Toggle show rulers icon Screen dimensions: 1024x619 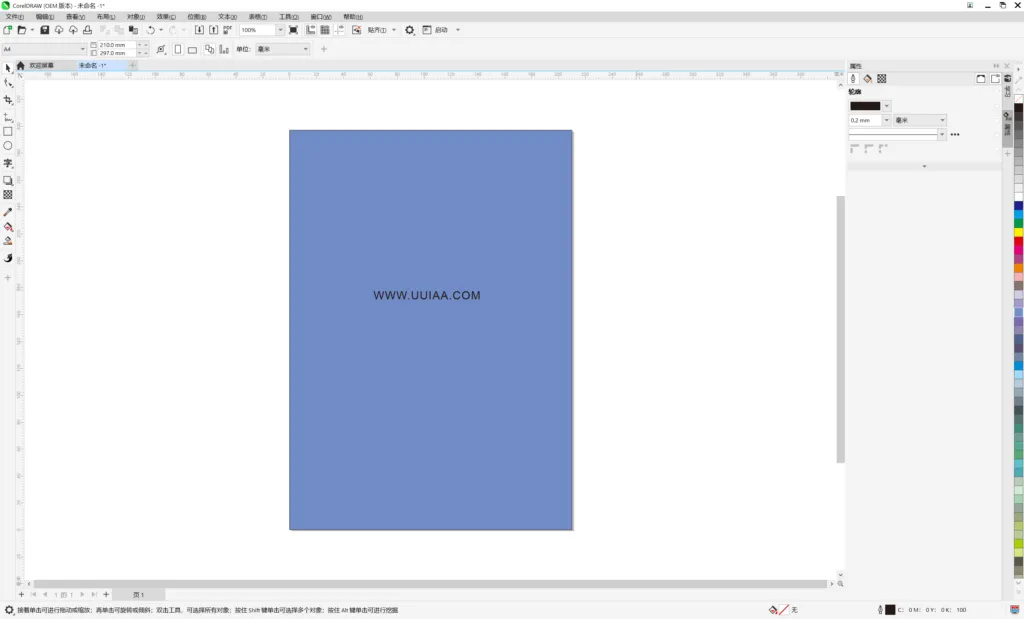click(x=310, y=30)
